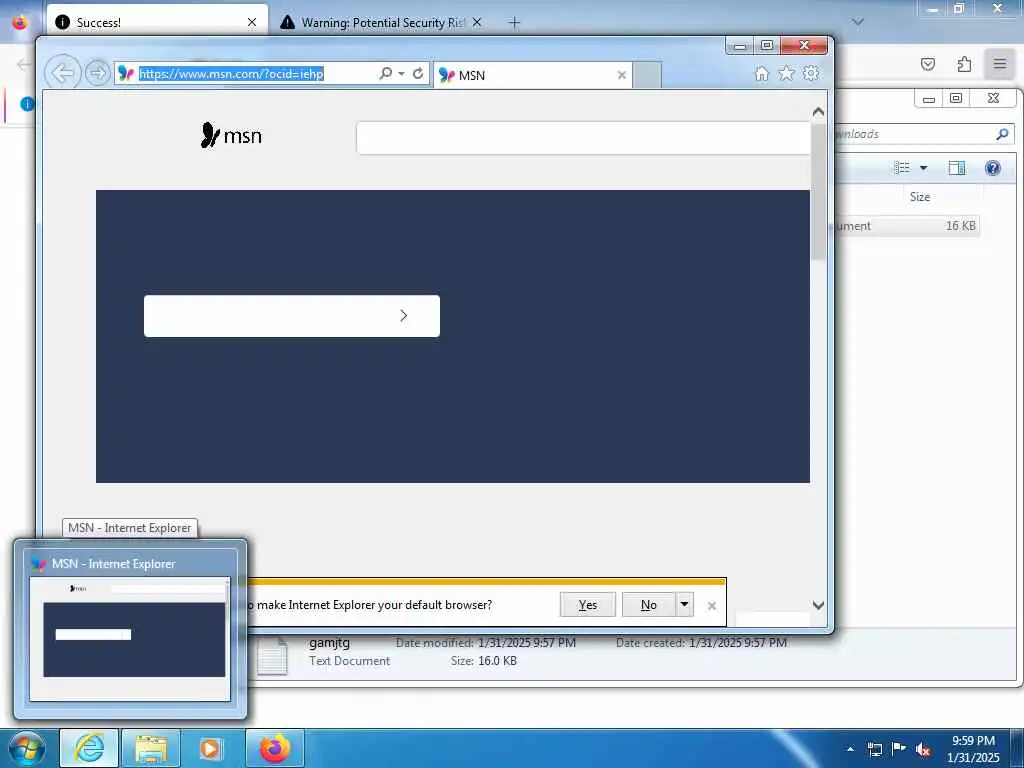This screenshot has height=768, width=1024.
Task: Expand the dropdown arrow beside No
Action: 684,604
